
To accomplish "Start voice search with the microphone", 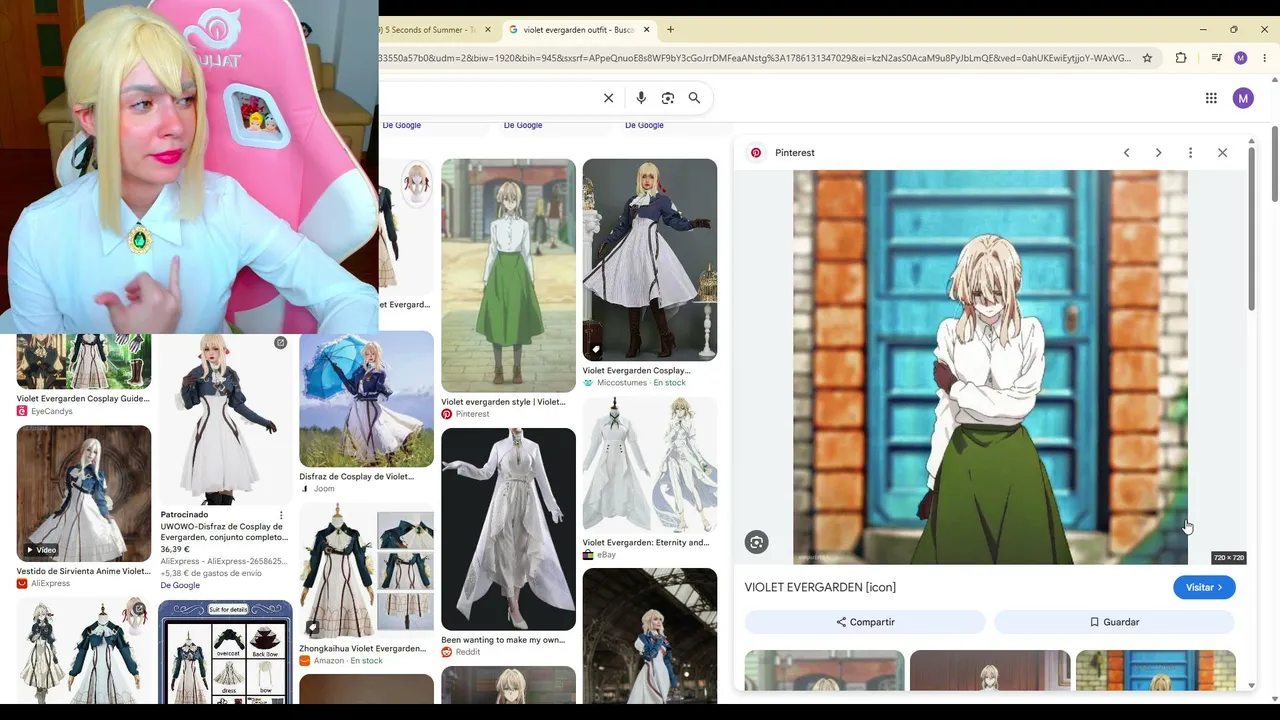I will tap(641, 98).
